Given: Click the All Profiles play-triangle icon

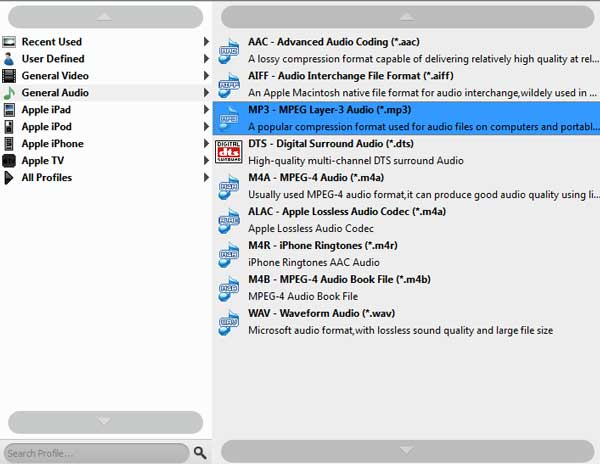Looking at the screenshot, I should point(8,177).
